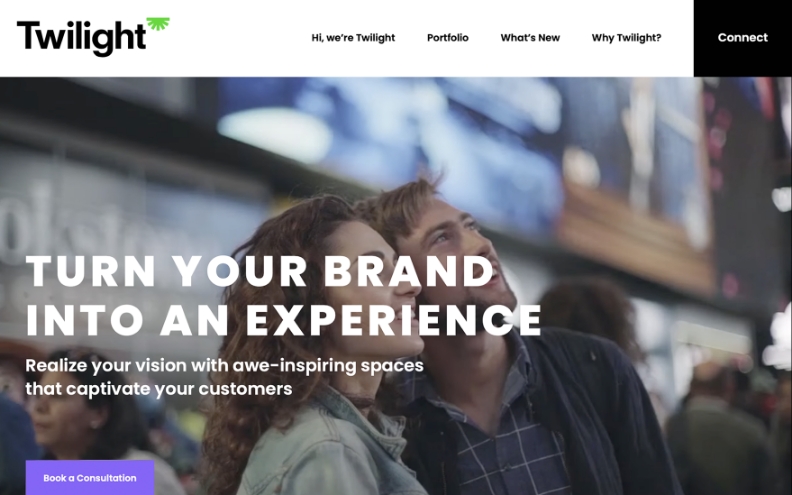
Task: Click the "INTO AN EXPERIENCE" headline line
Action: [x=284, y=320]
